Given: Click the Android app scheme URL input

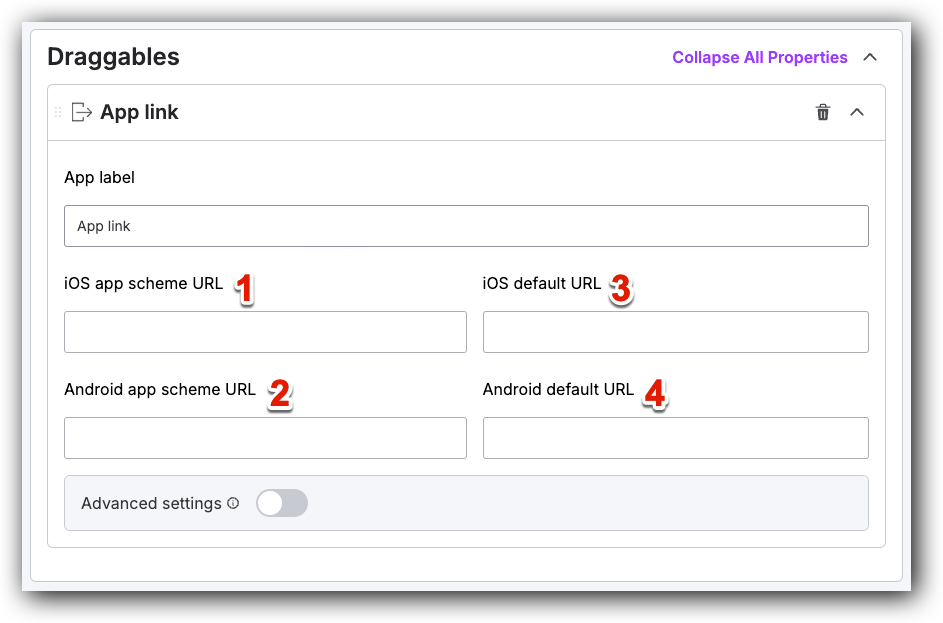Looking at the screenshot, I should pos(265,438).
